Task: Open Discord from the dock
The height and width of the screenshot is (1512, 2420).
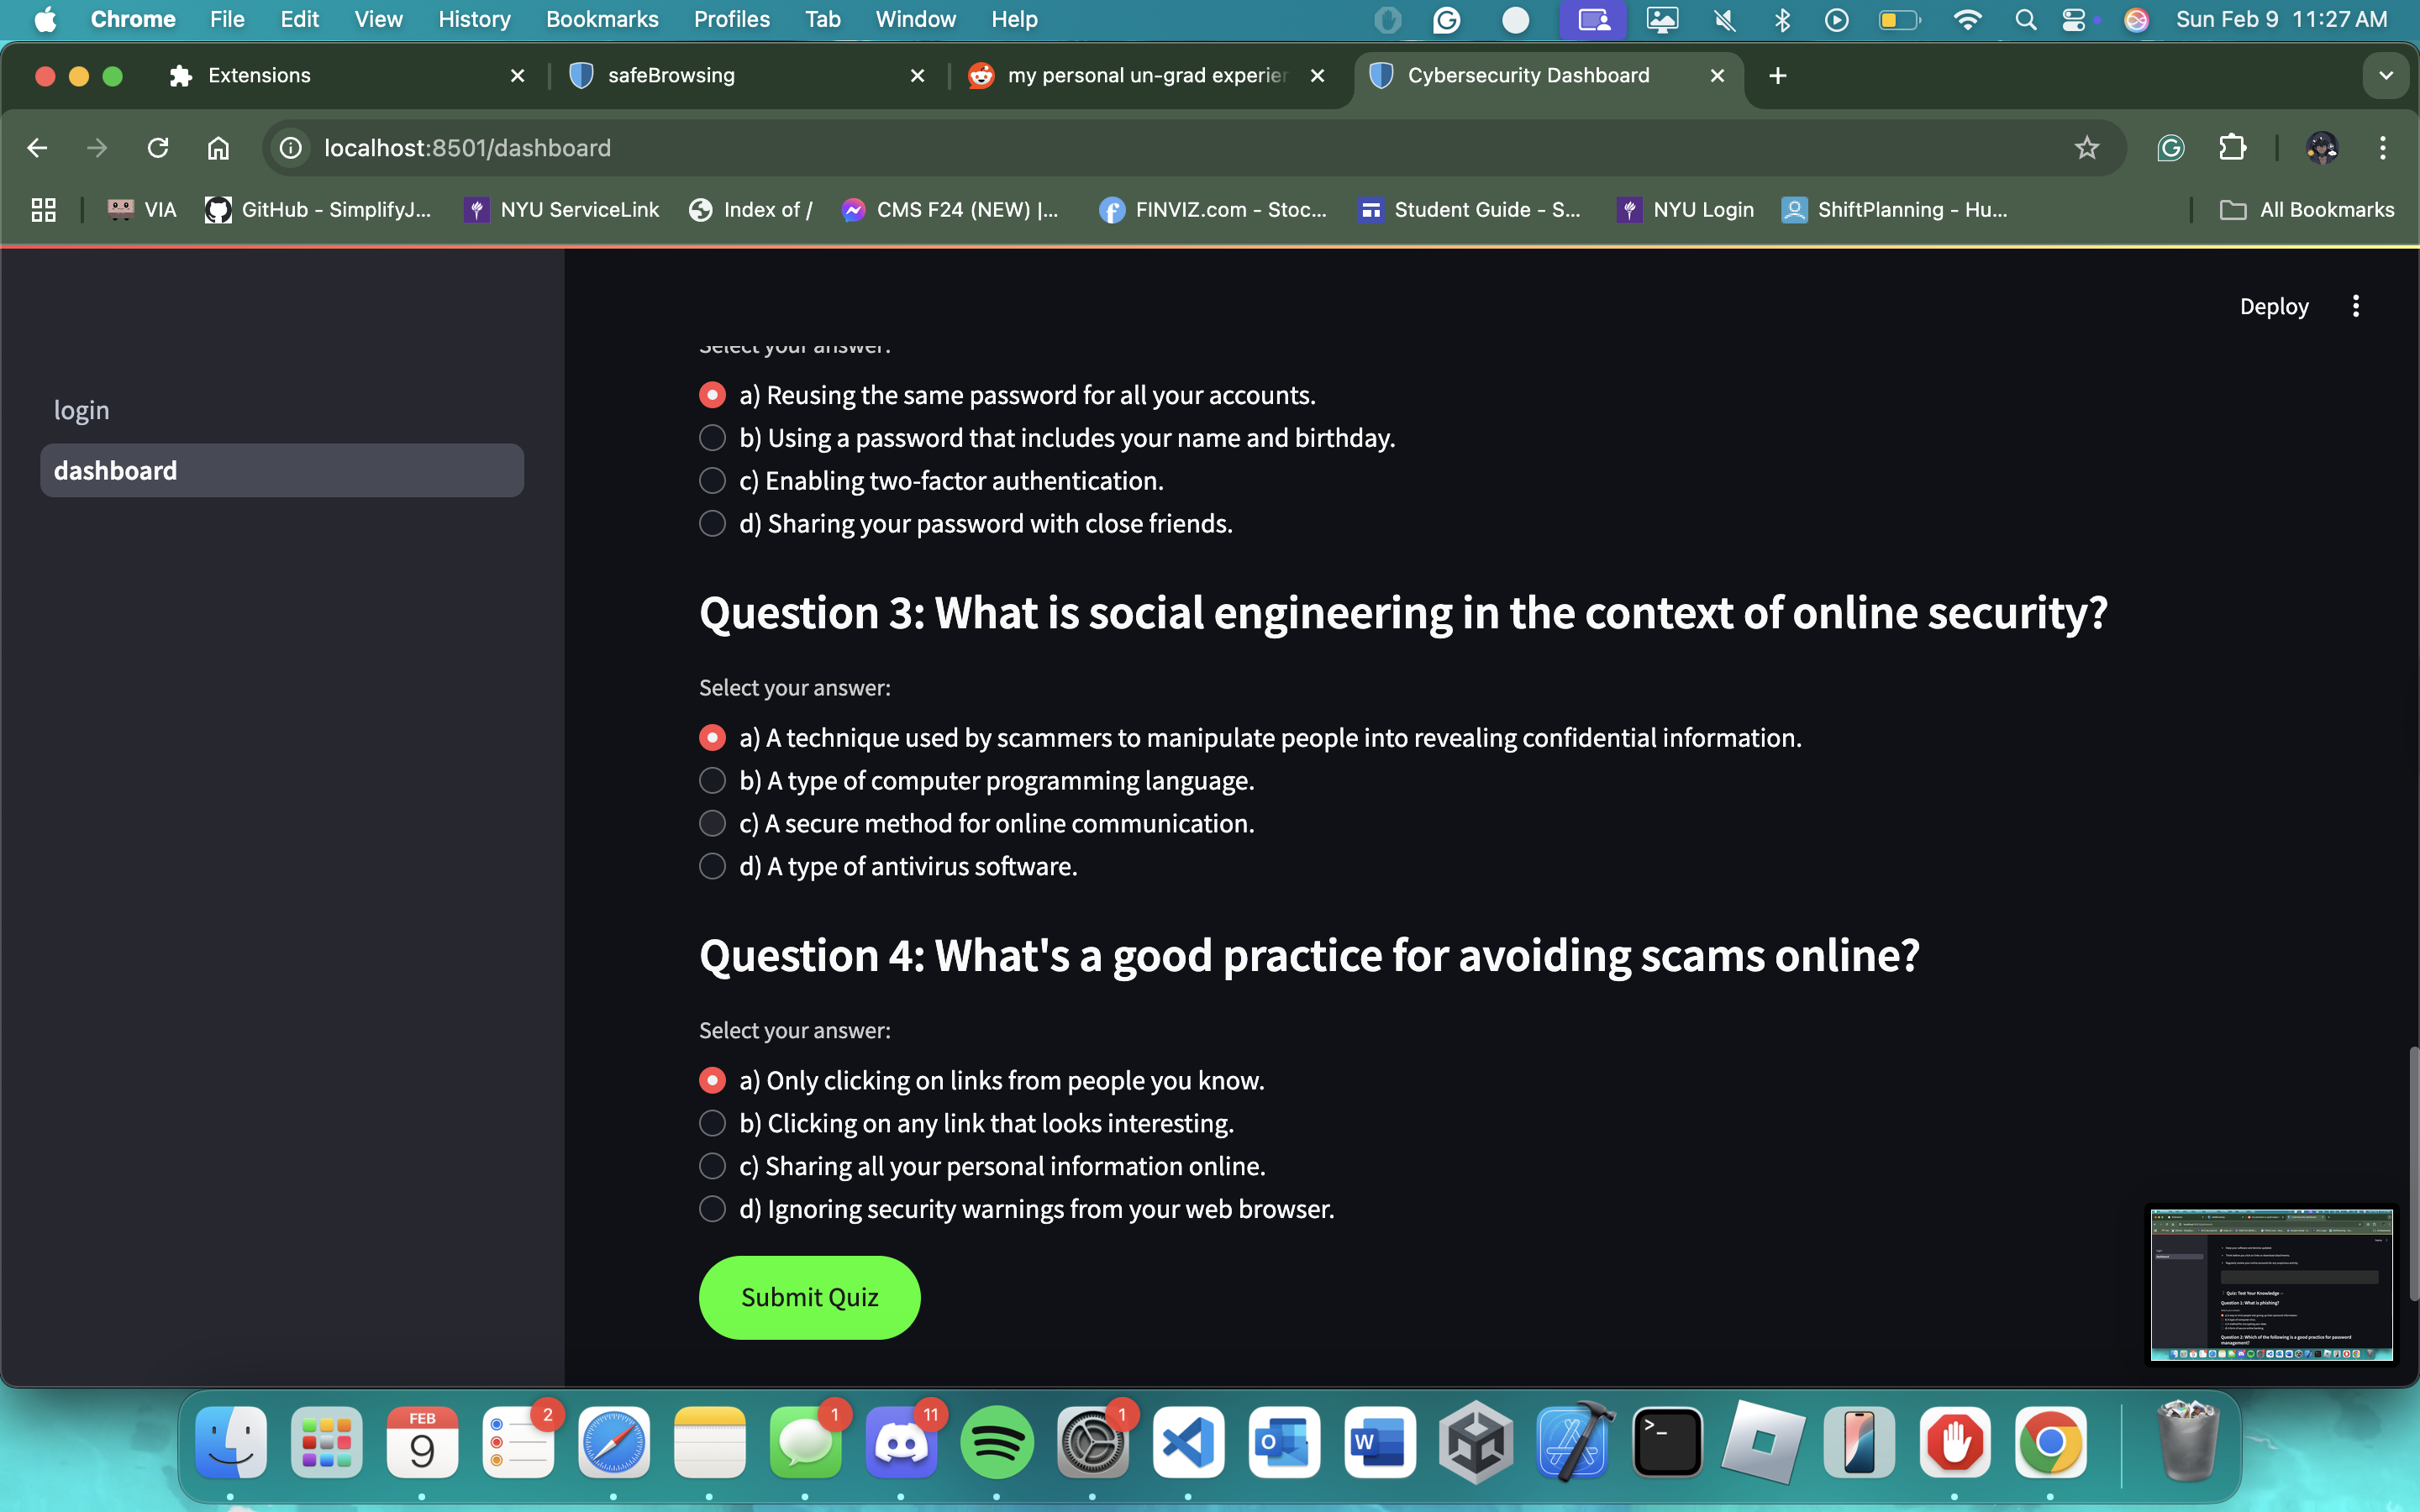Action: (900, 1442)
